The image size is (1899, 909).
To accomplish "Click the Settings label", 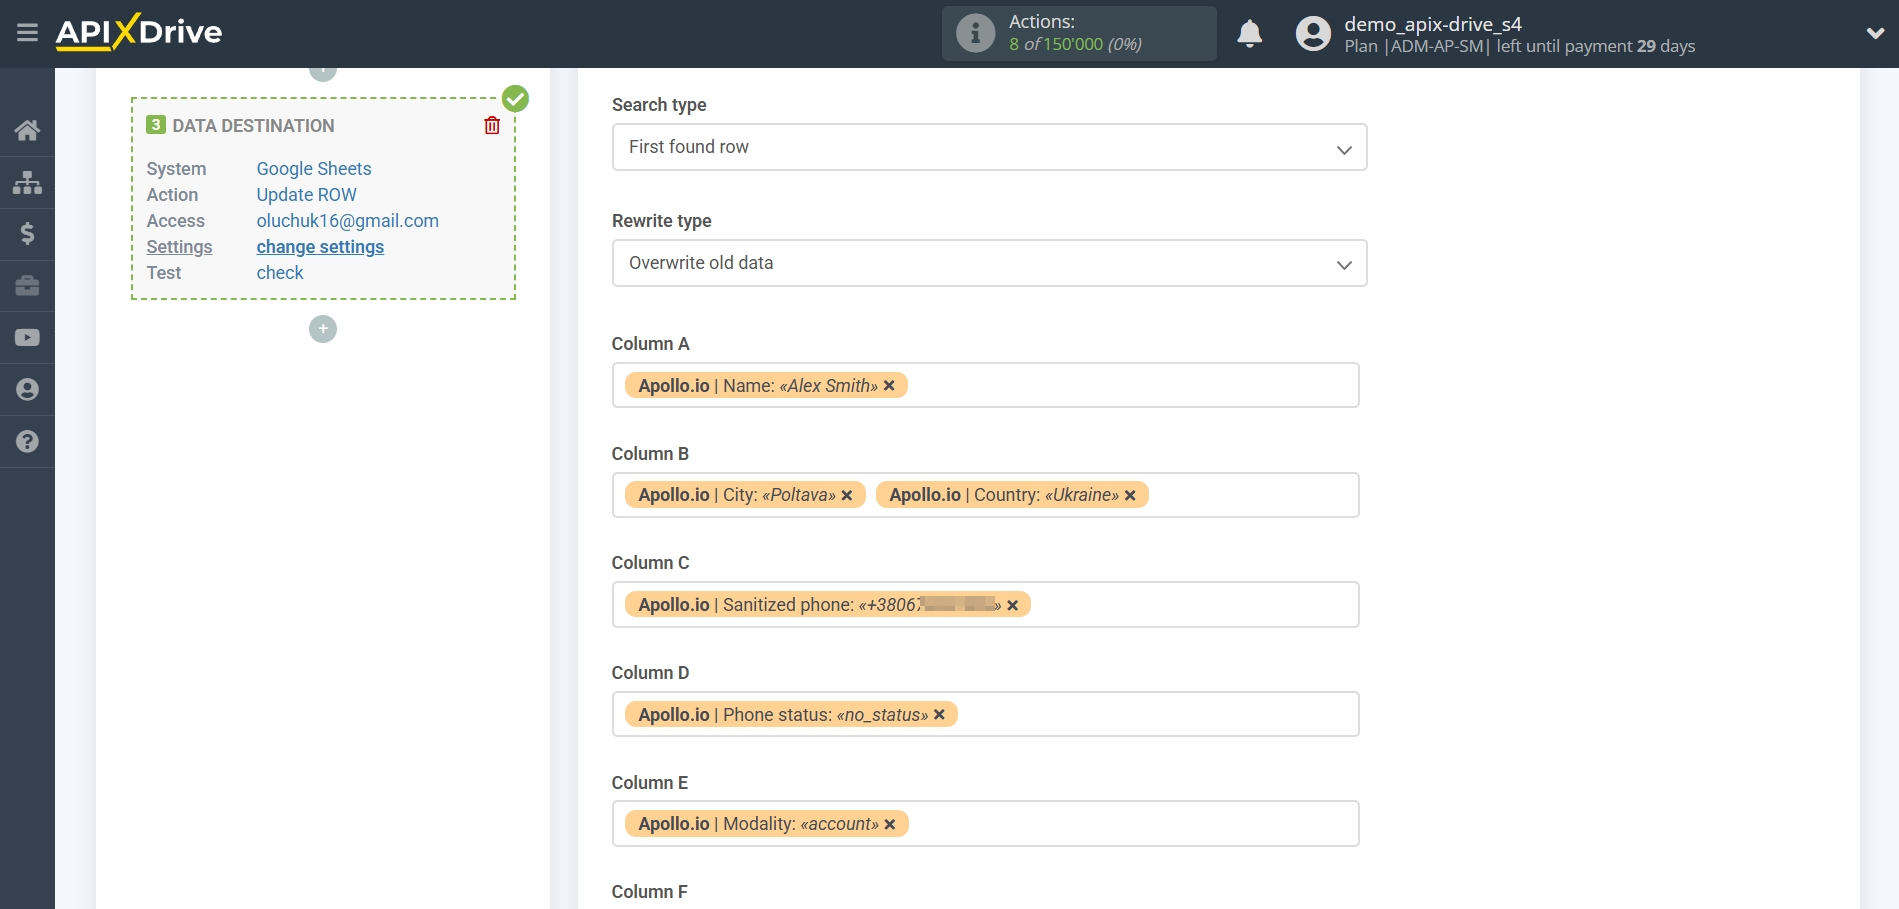I will [x=179, y=247].
